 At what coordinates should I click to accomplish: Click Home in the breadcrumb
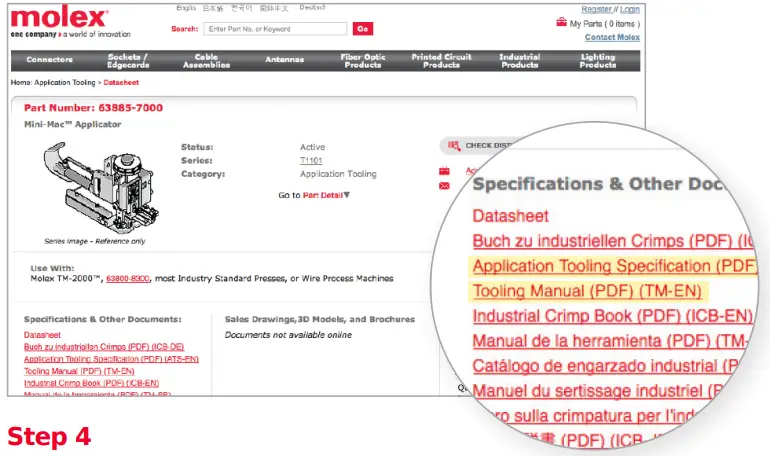[21, 82]
